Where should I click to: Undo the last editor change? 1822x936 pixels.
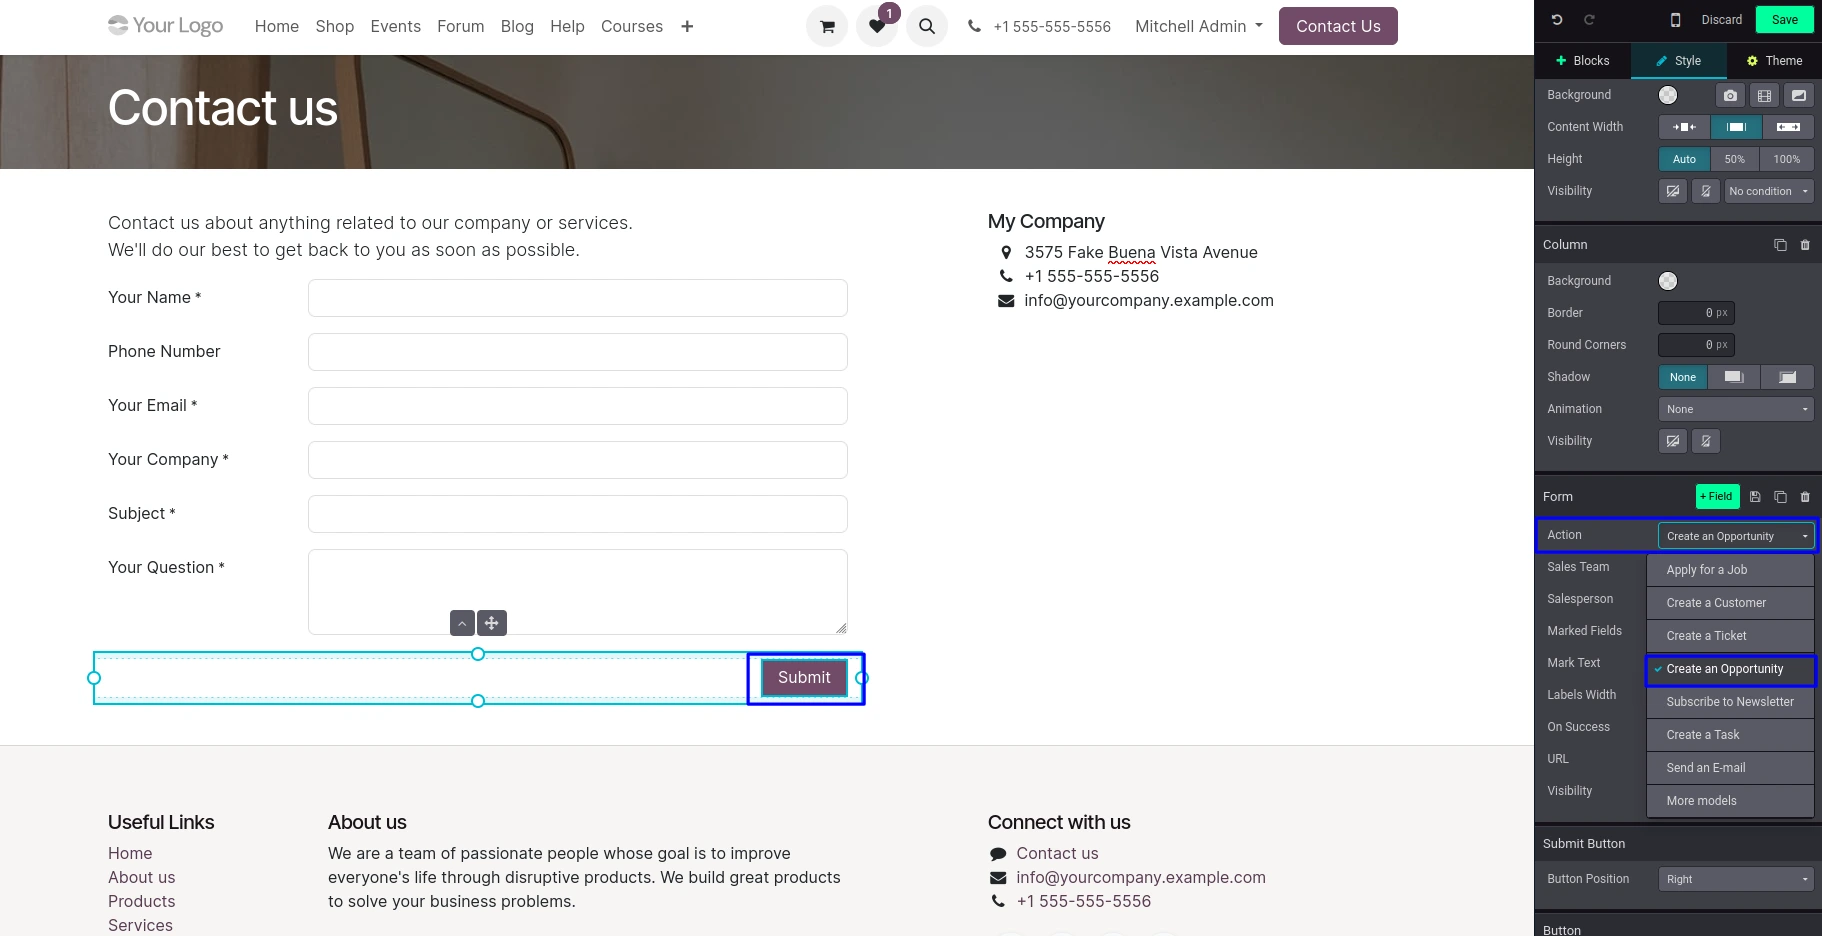tap(1557, 20)
